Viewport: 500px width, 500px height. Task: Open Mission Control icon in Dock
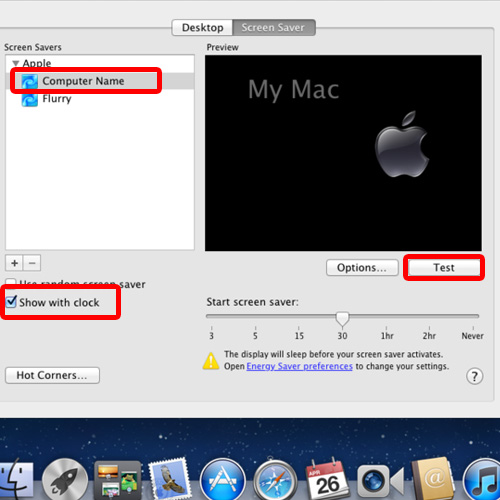pos(118,480)
